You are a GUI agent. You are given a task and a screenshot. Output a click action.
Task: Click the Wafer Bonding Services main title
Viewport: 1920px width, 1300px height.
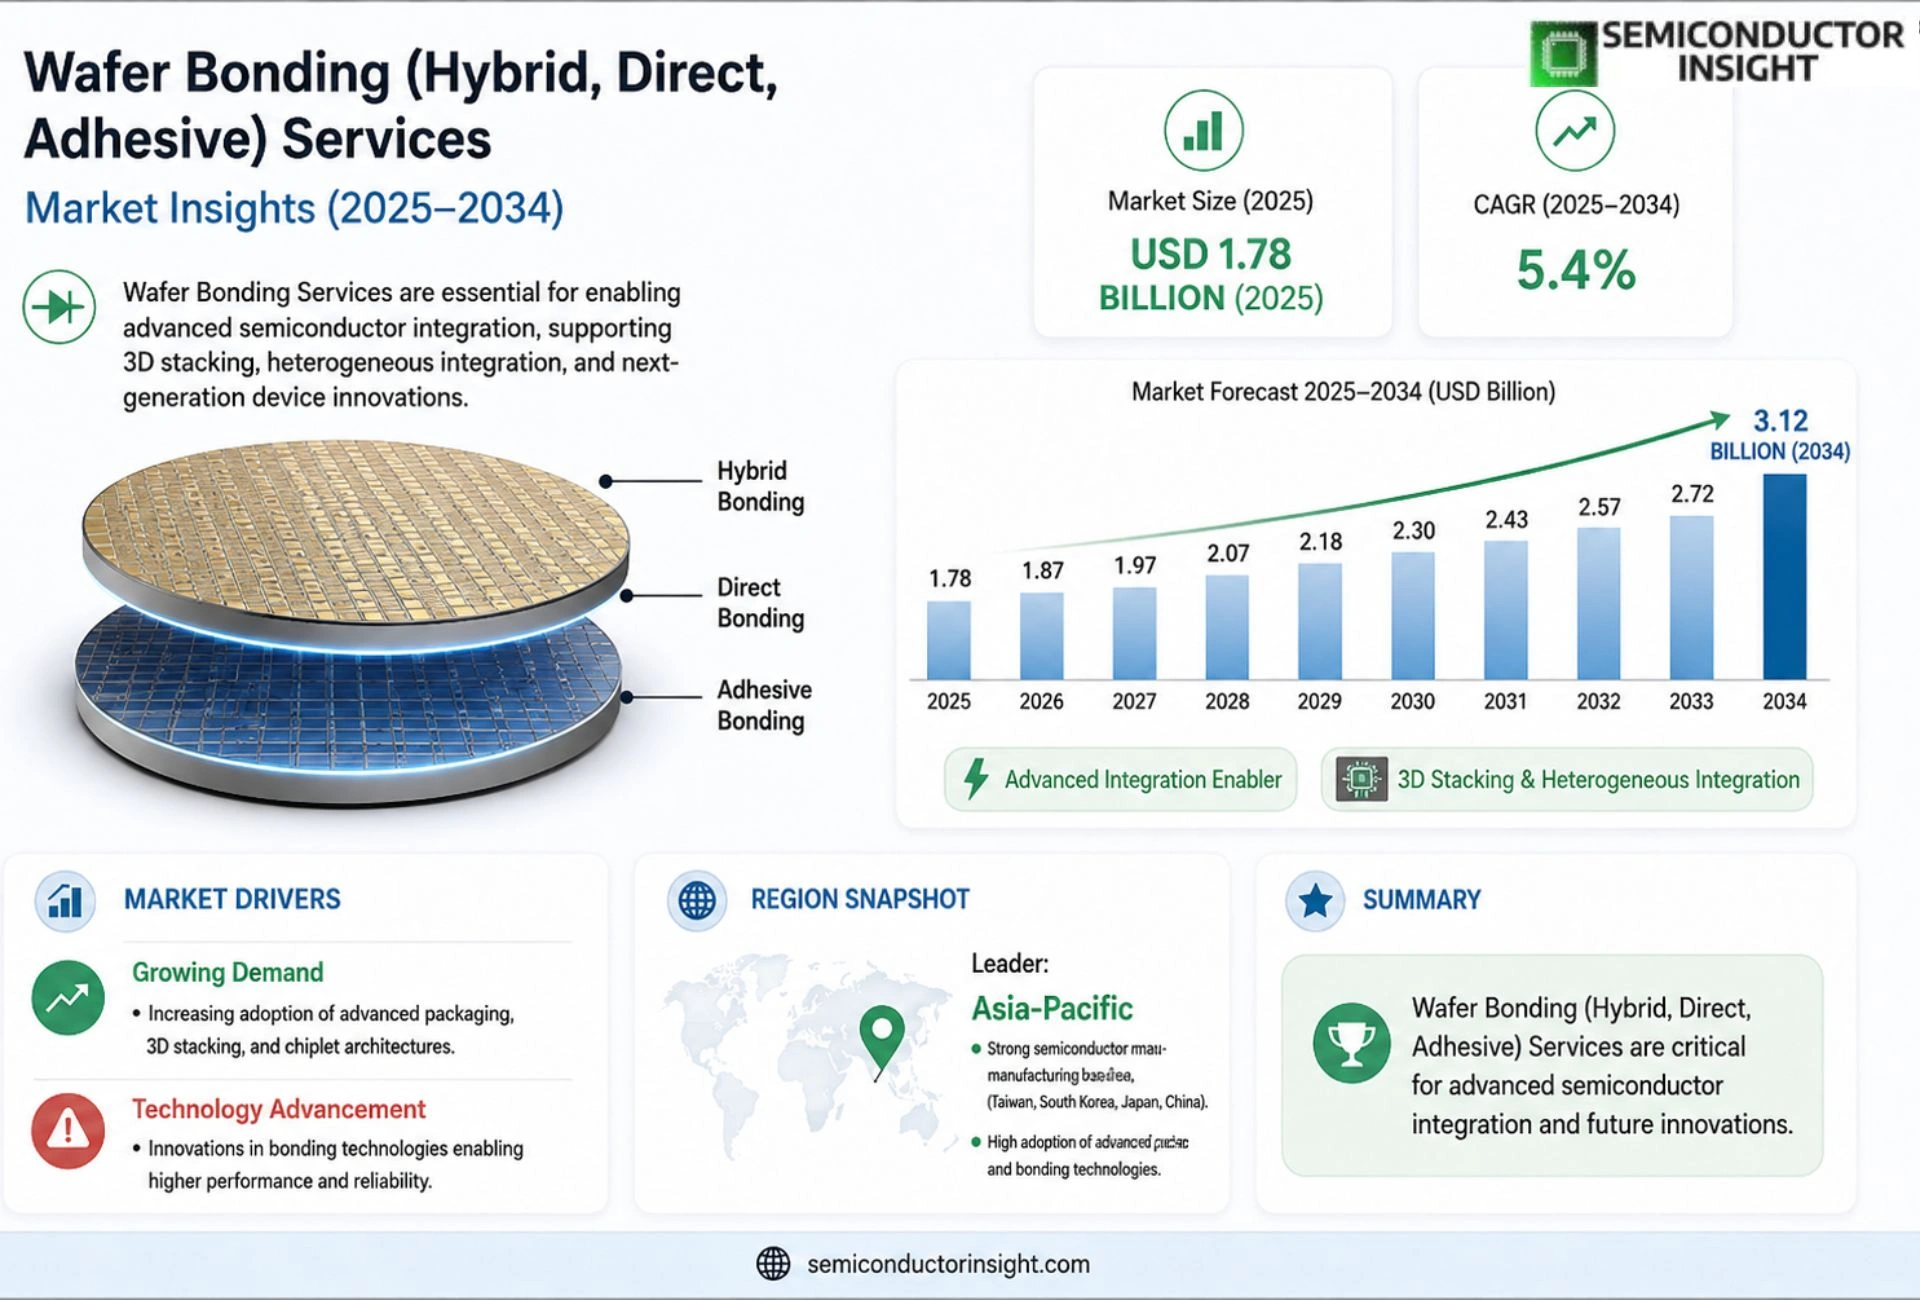[x=400, y=104]
